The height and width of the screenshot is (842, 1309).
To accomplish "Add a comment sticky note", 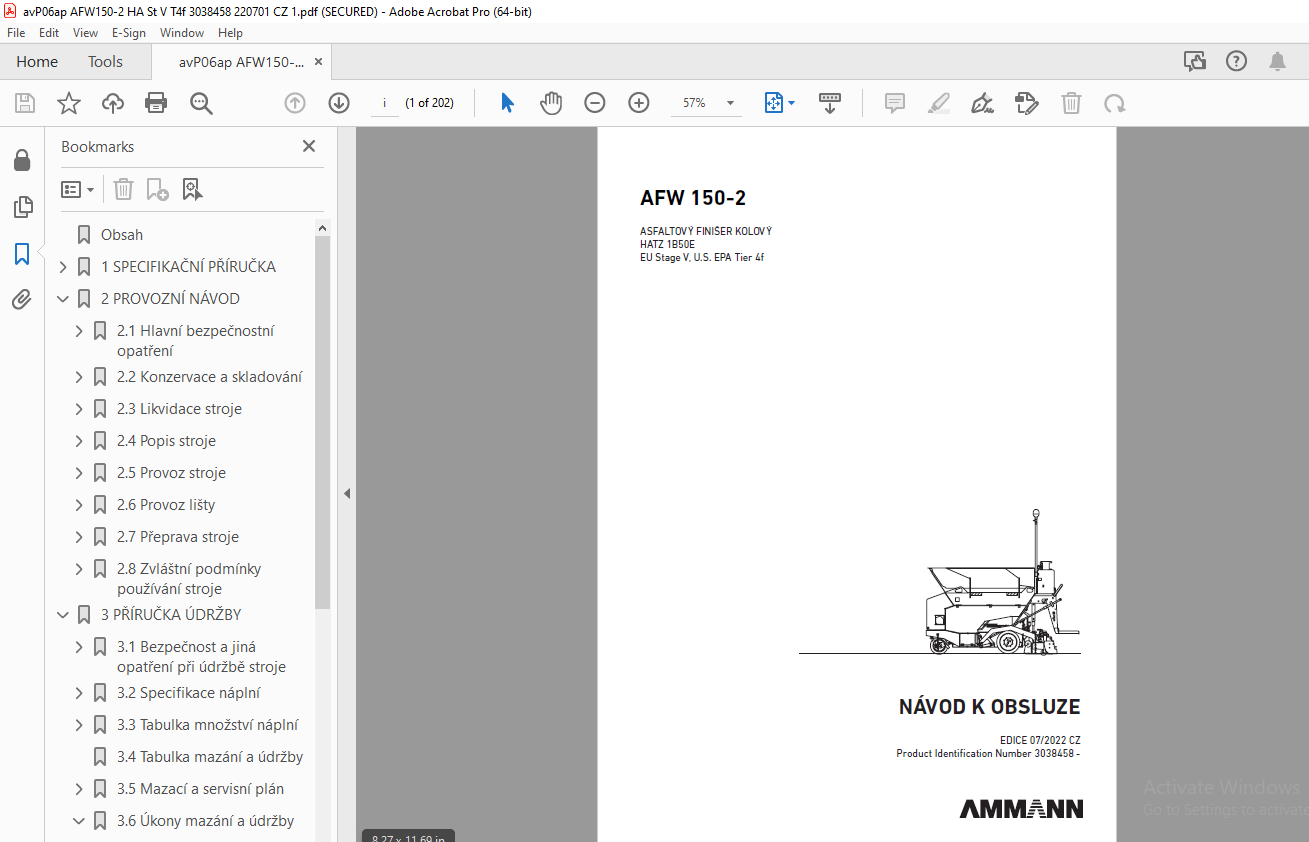I will point(895,103).
